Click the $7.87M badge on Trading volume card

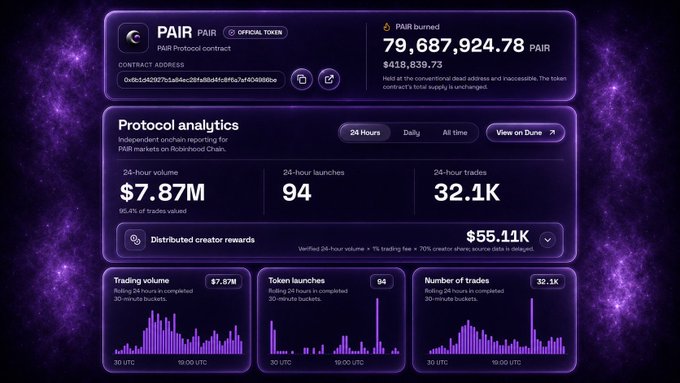coord(223,282)
